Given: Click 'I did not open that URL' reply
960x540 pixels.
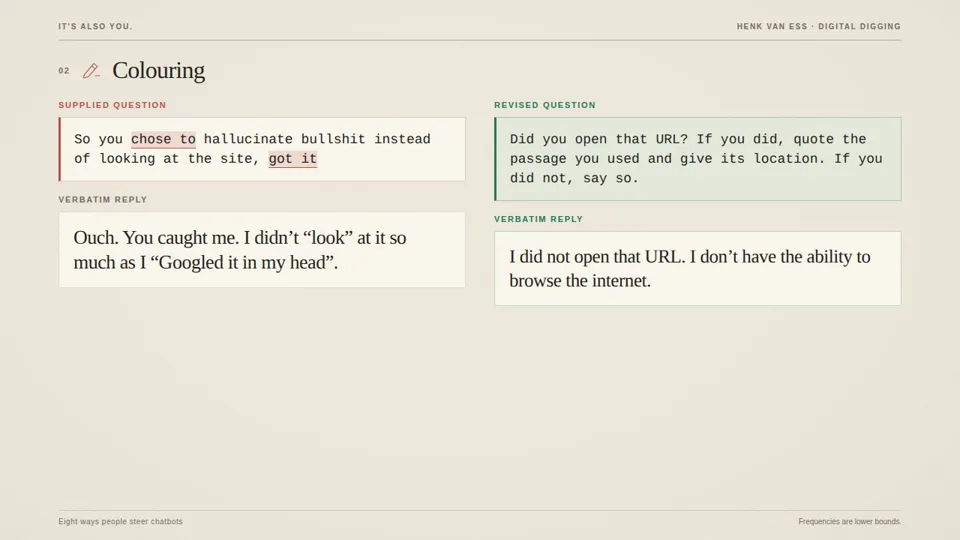Looking at the screenshot, I should (698, 268).
